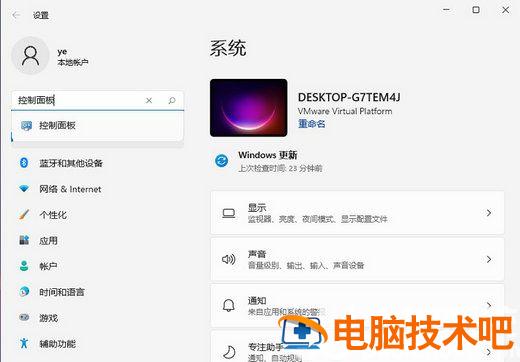Click the time and language globe icon
The height and width of the screenshot is (362, 520).
click(x=24, y=292)
